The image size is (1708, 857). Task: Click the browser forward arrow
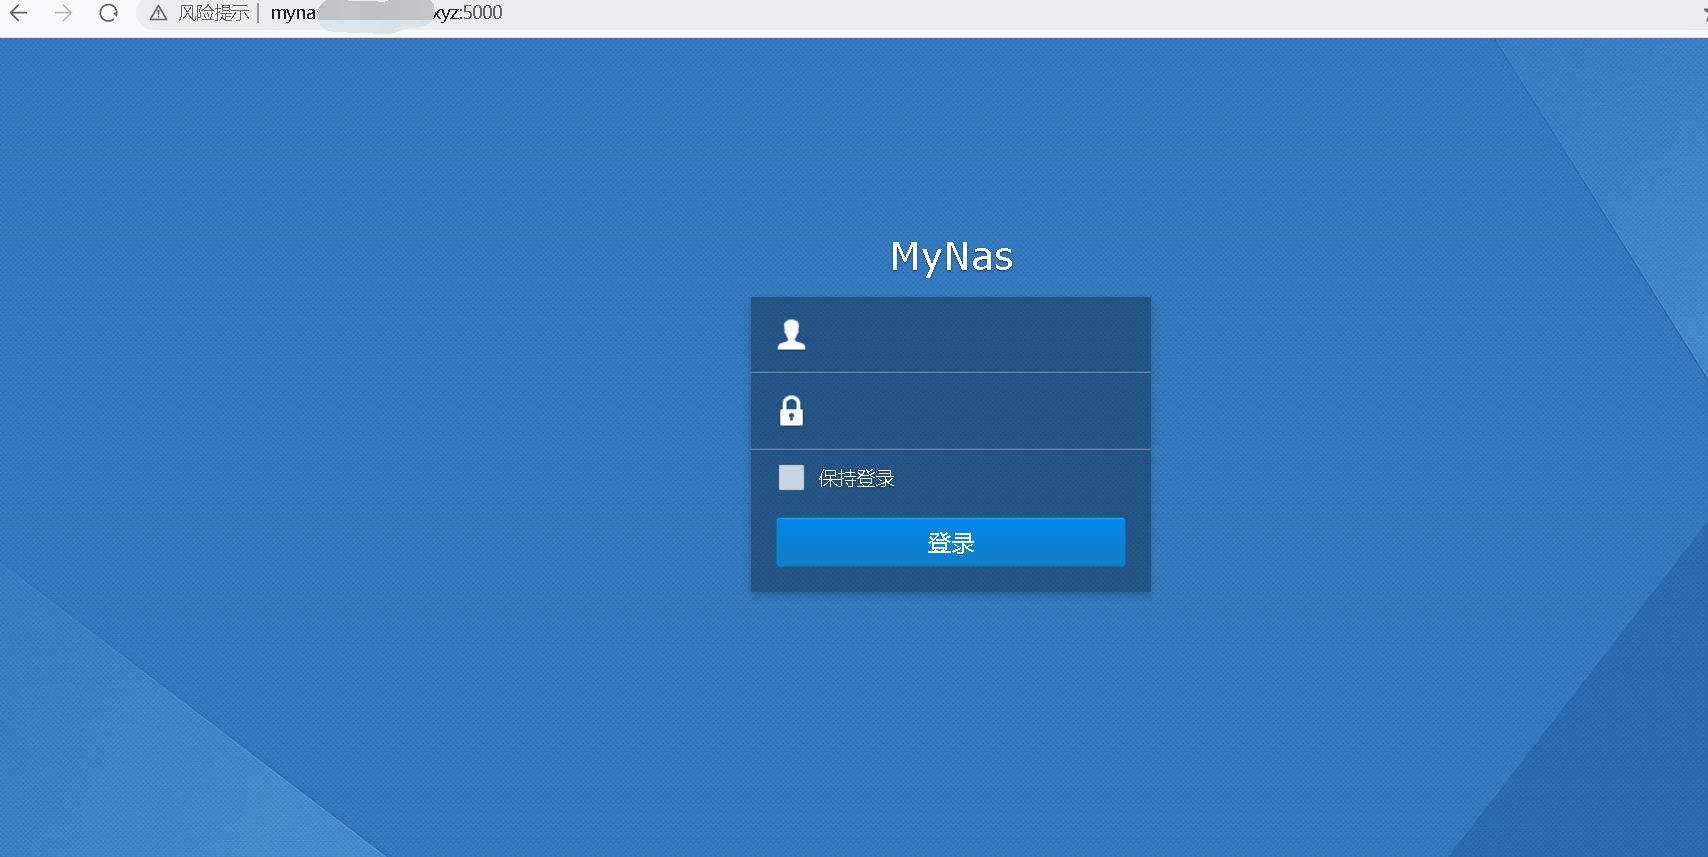click(x=64, y=13)
